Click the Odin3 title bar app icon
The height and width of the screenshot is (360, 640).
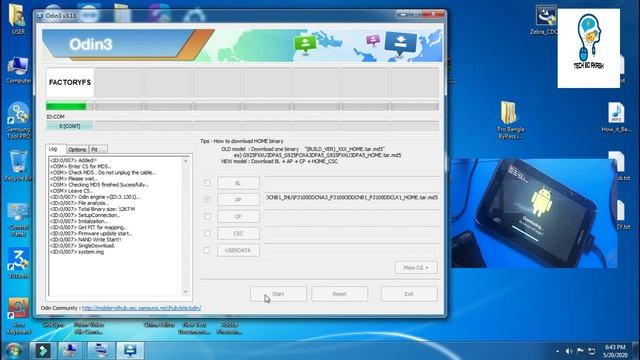click(40, 16)
